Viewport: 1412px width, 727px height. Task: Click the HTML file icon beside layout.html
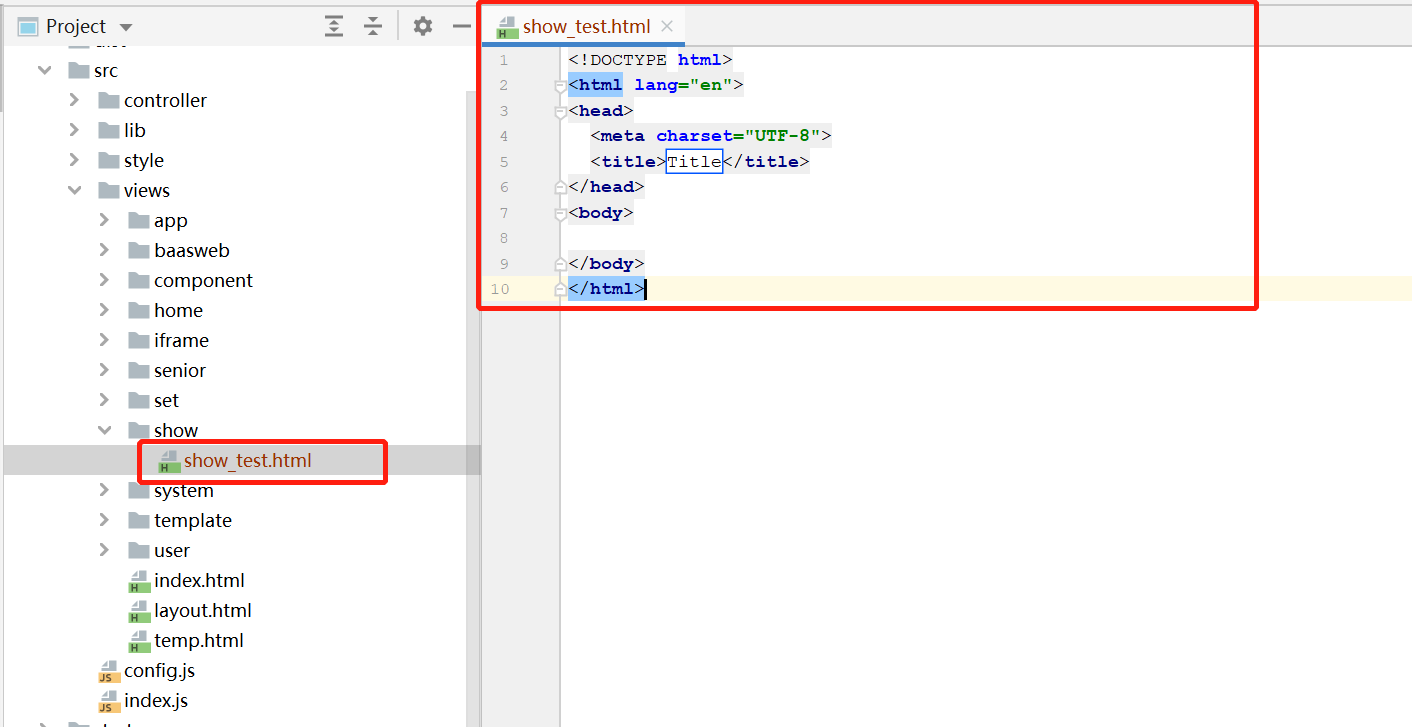pyautogui.click(x=139, y=610)
